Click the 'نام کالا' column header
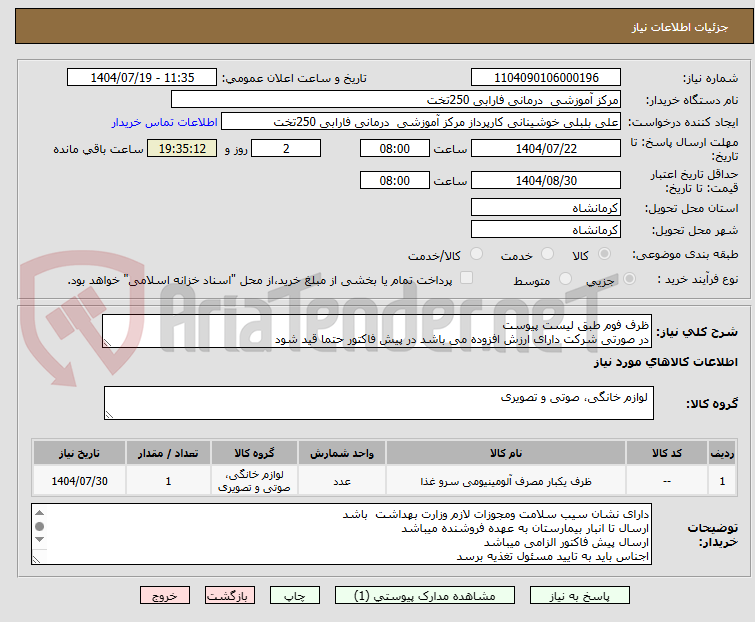The image size is (755, 622). [x=506, y=453]
